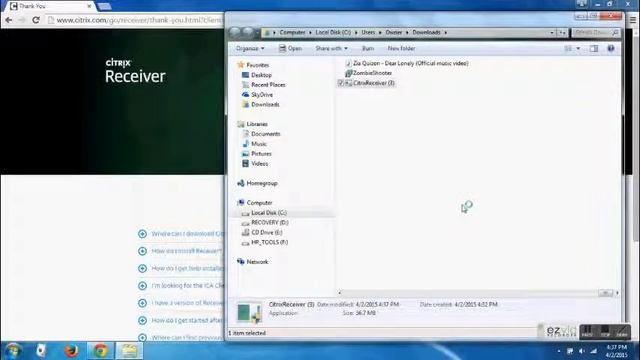Open the Windows Start menu
This screenshot has width=640, height=360.
[13, 351]
